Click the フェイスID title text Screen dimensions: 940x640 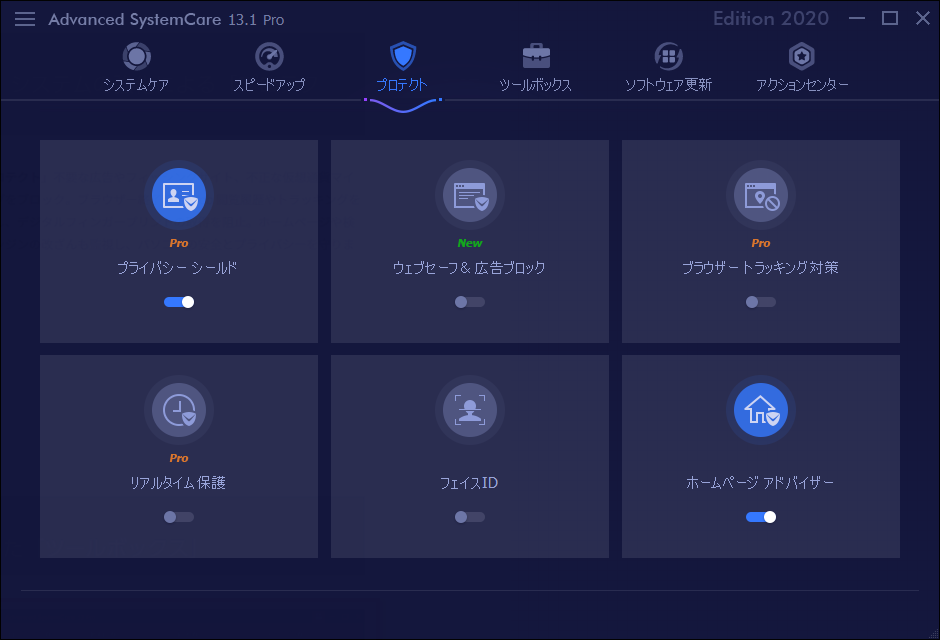tap(469, 483)
